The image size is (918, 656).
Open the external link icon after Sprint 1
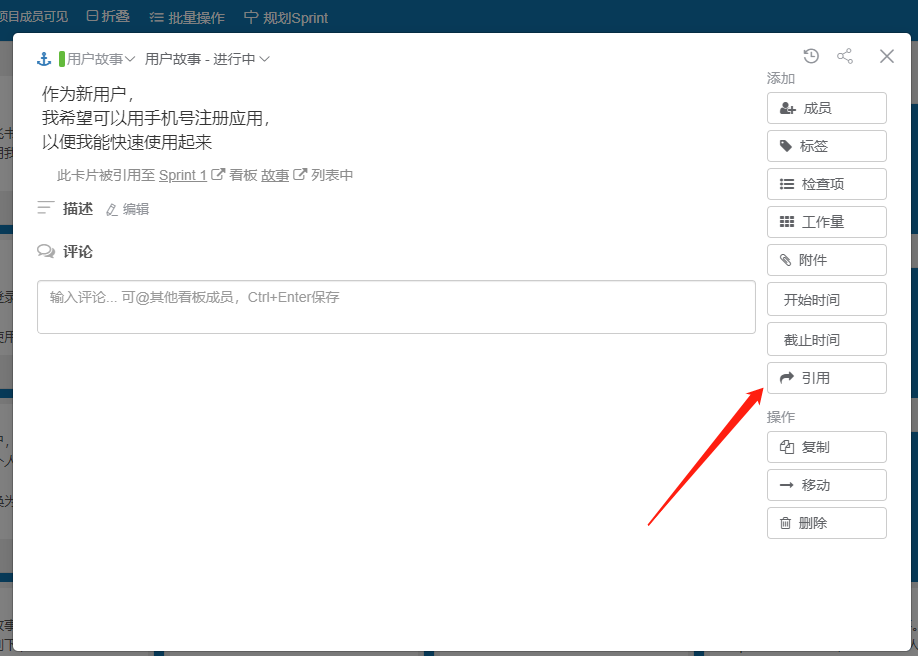pyautogui.click(x=218, y=175)
